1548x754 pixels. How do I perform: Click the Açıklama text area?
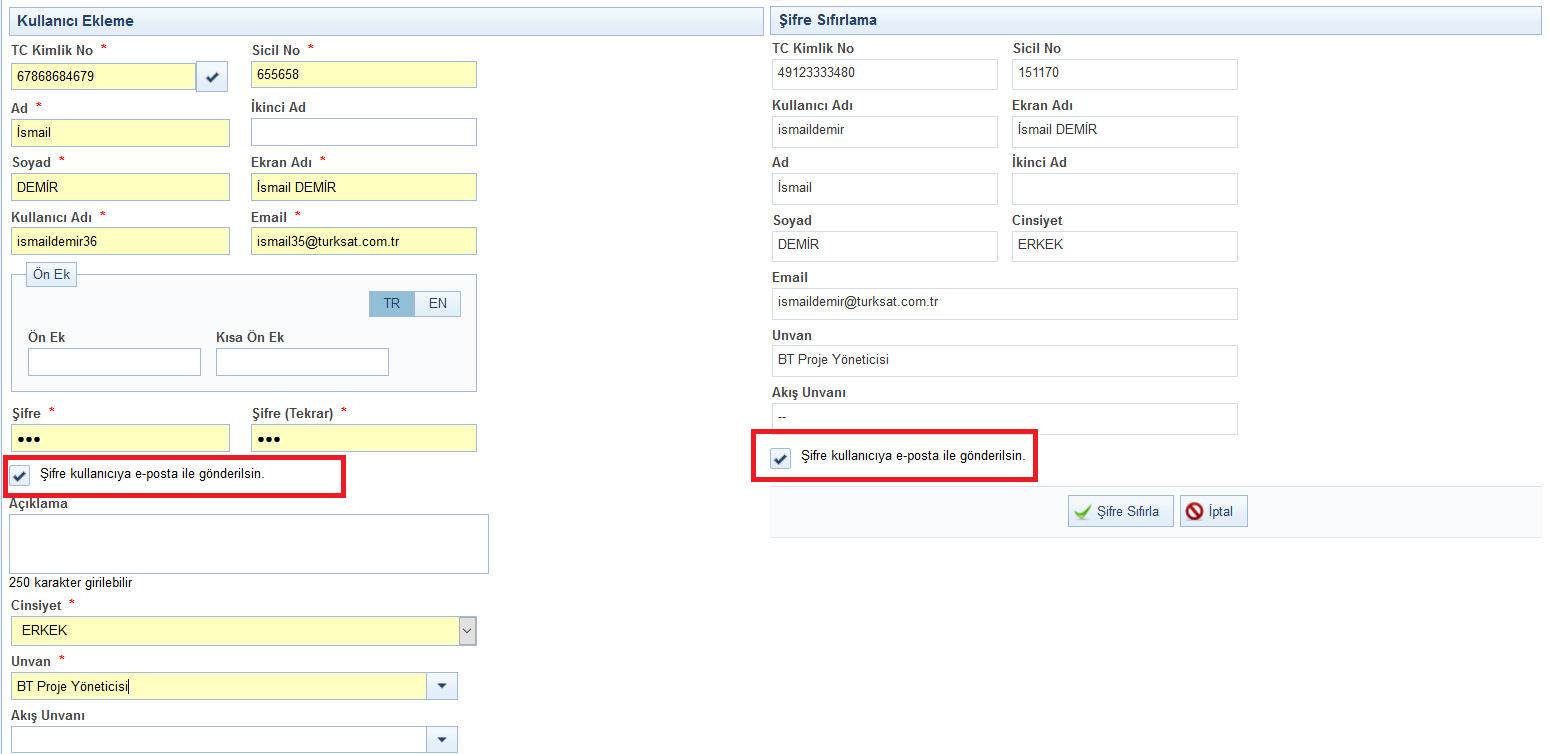(x=248, y=544)
